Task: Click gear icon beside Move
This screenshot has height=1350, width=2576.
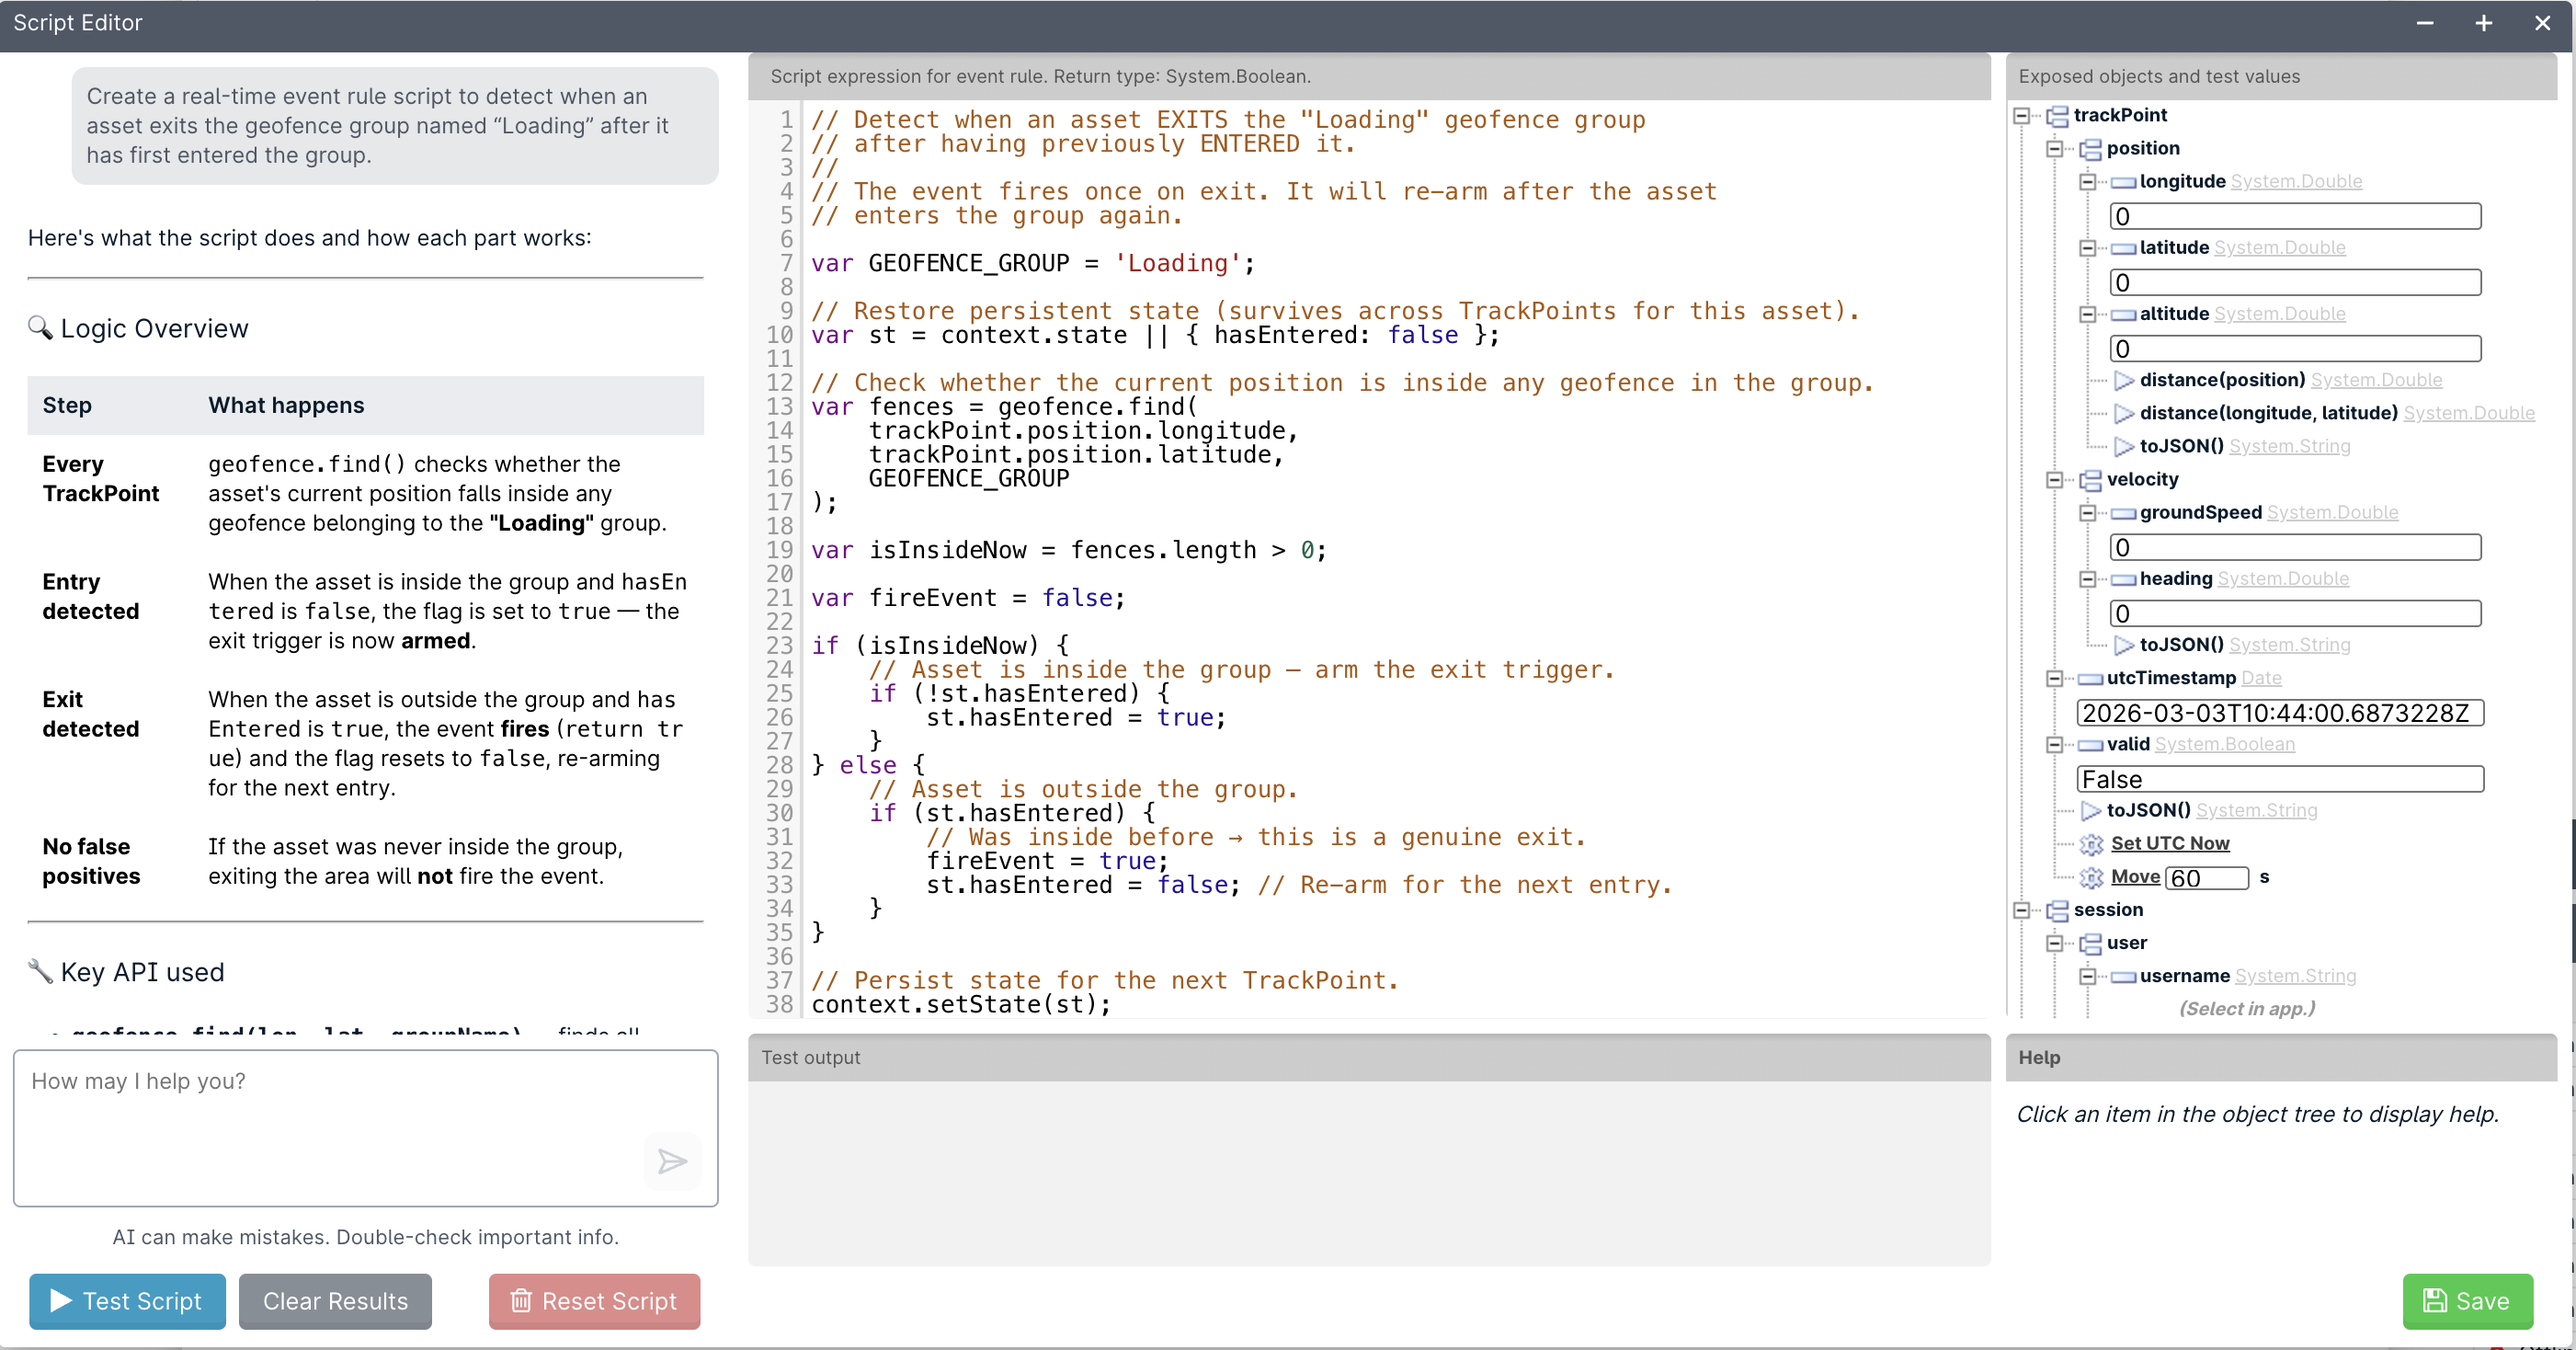Action: [2091, 877]
